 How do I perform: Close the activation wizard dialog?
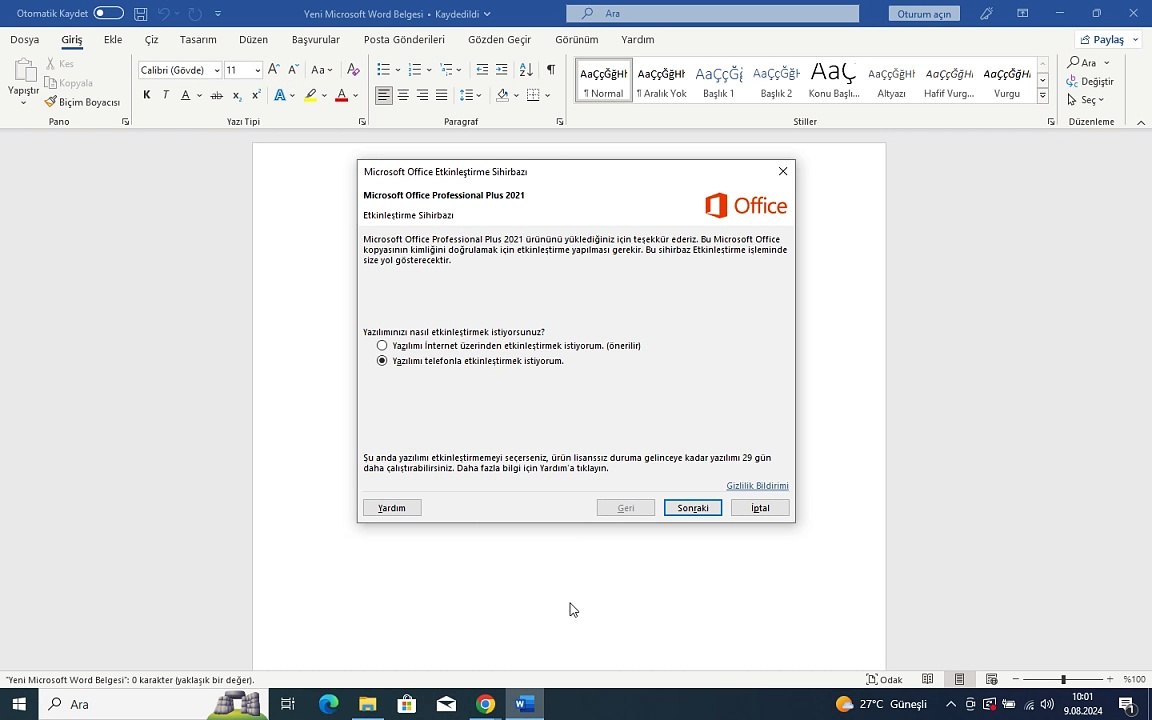coord(782,171)
